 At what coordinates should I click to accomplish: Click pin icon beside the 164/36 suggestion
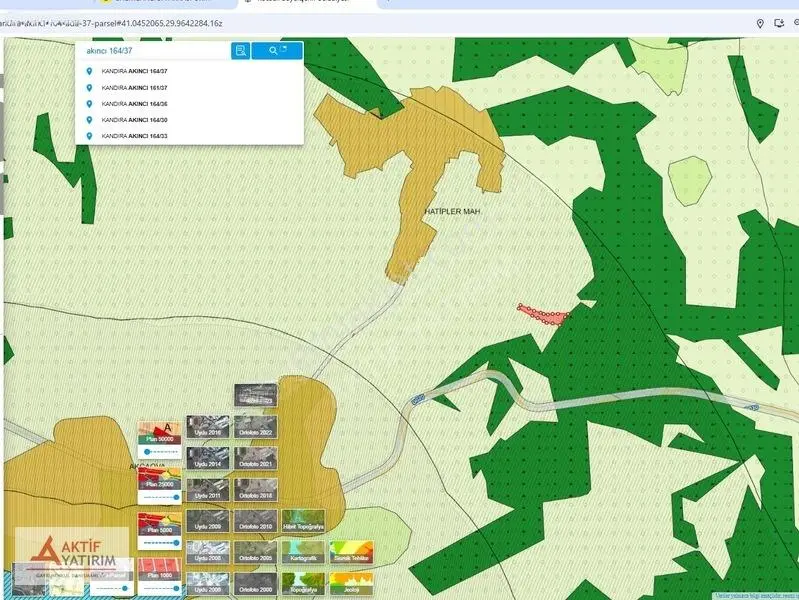(89, 103)
